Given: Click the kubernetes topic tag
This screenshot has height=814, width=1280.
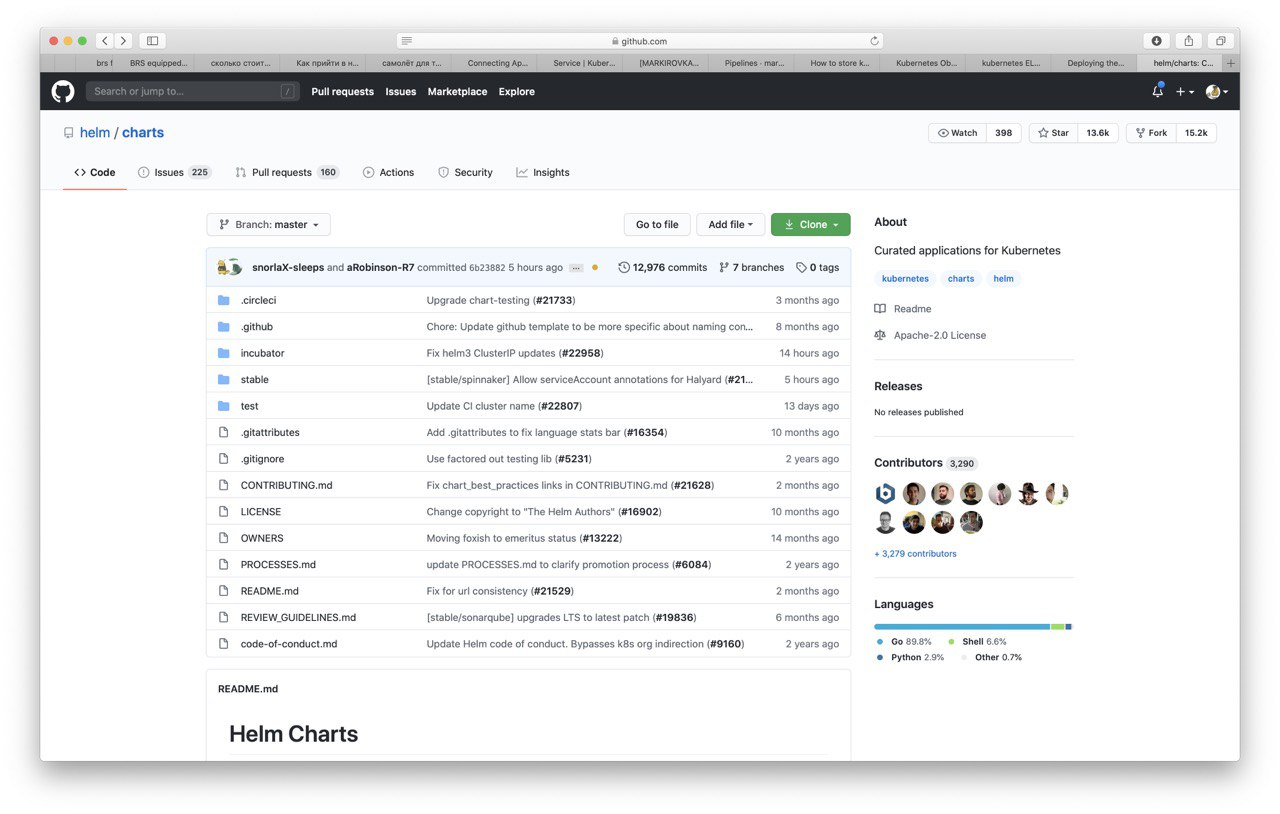Looking at the screenshot, I should (x=905, y=279).
